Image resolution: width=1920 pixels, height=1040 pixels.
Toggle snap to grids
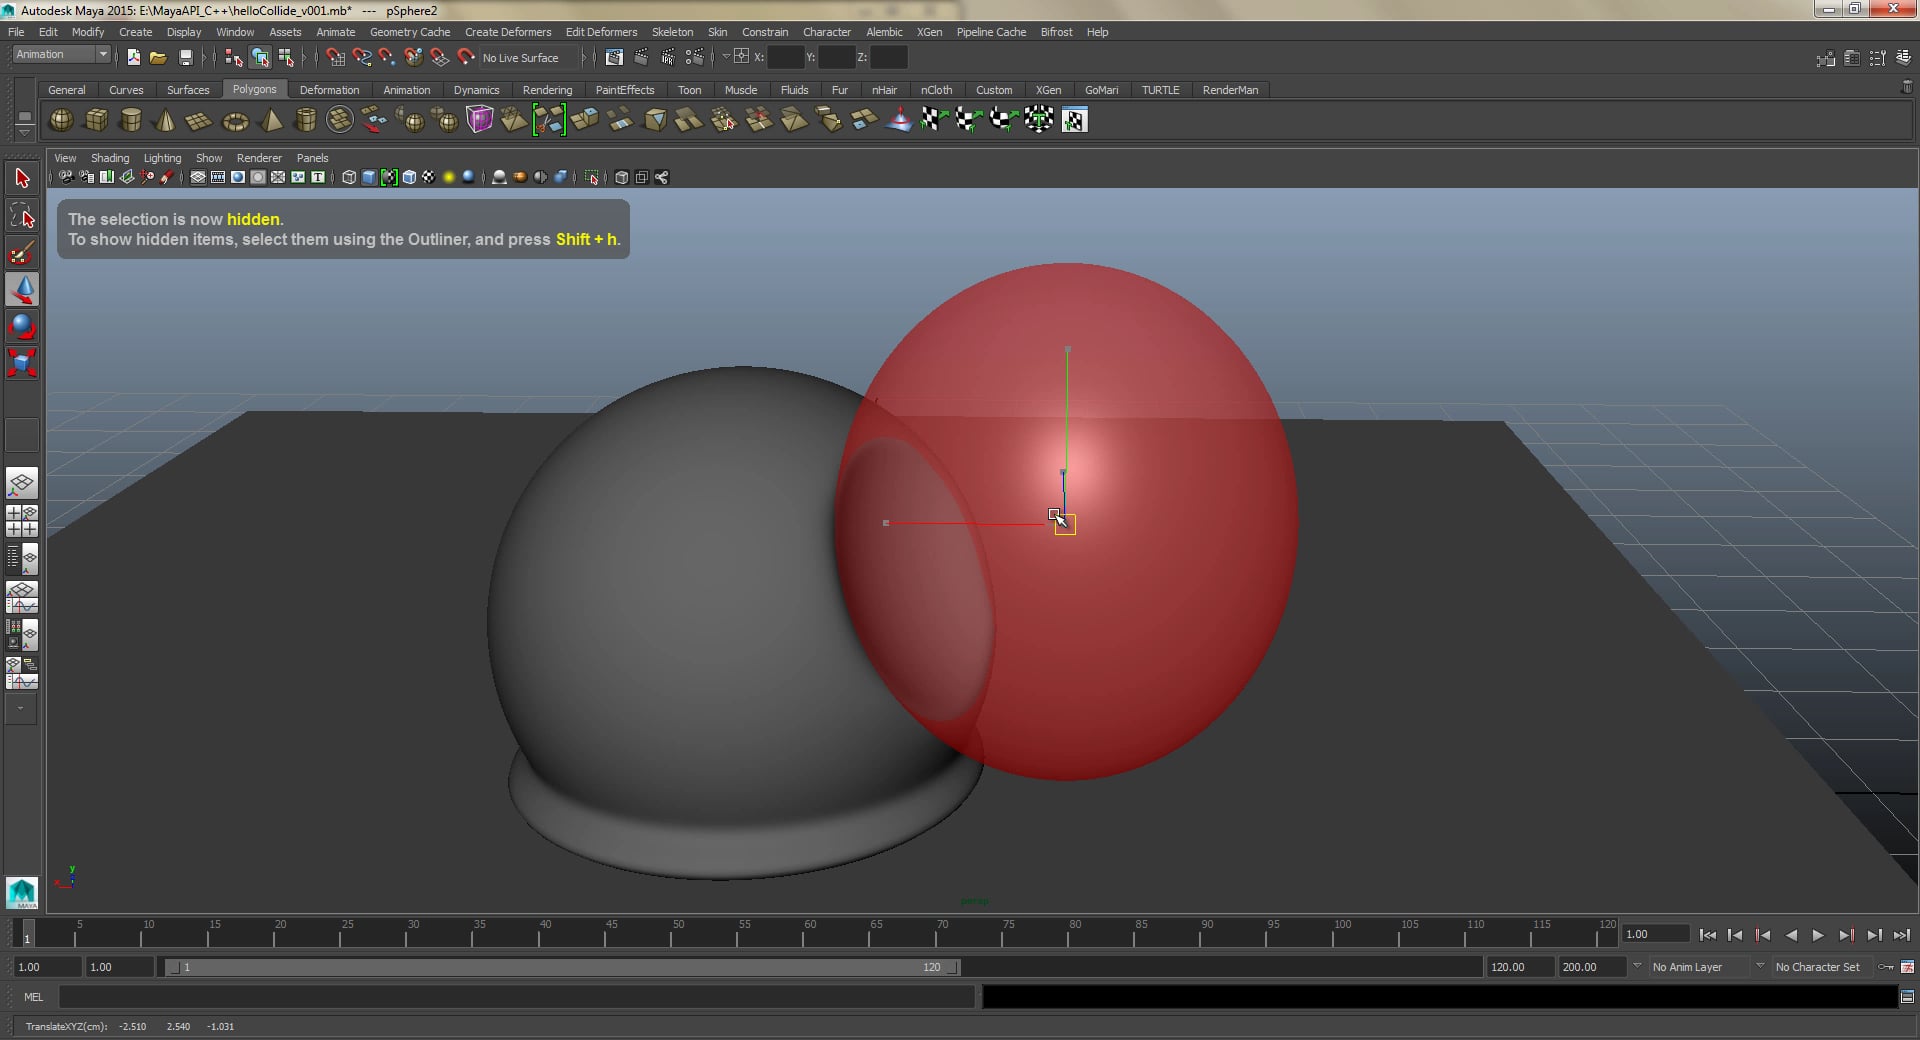click(336, 57)
